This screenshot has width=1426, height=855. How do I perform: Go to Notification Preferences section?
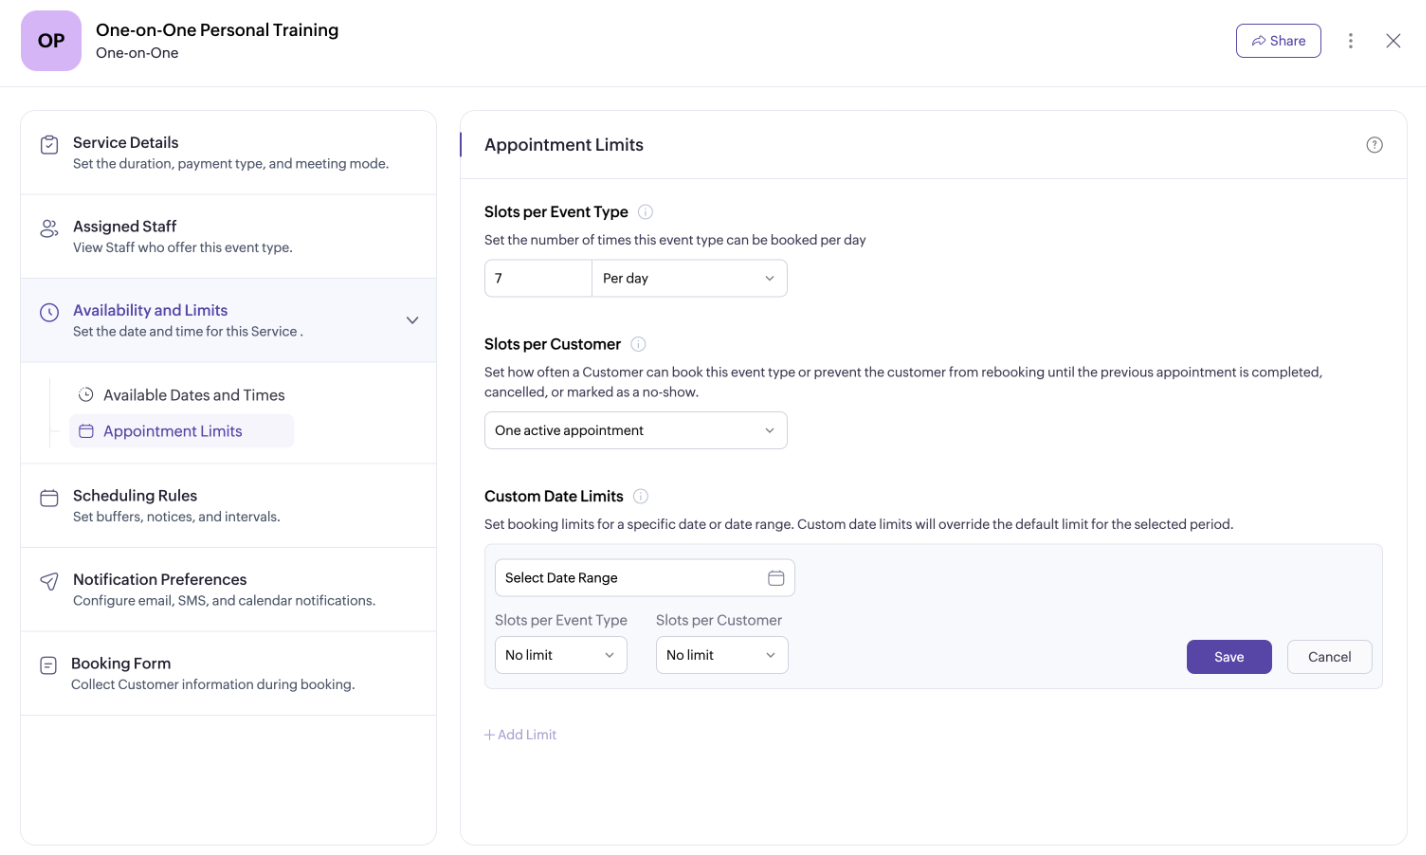click(x=229, y=590)
